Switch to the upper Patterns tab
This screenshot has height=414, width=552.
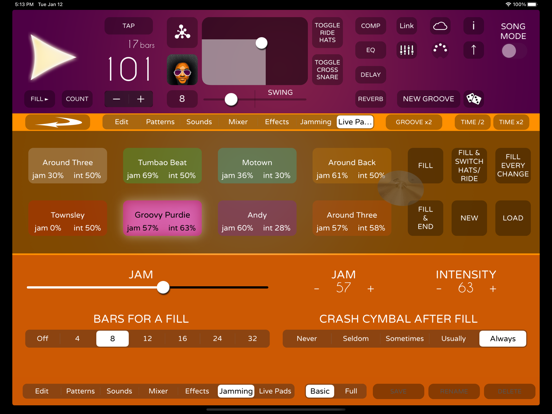[x=160, y=122]
